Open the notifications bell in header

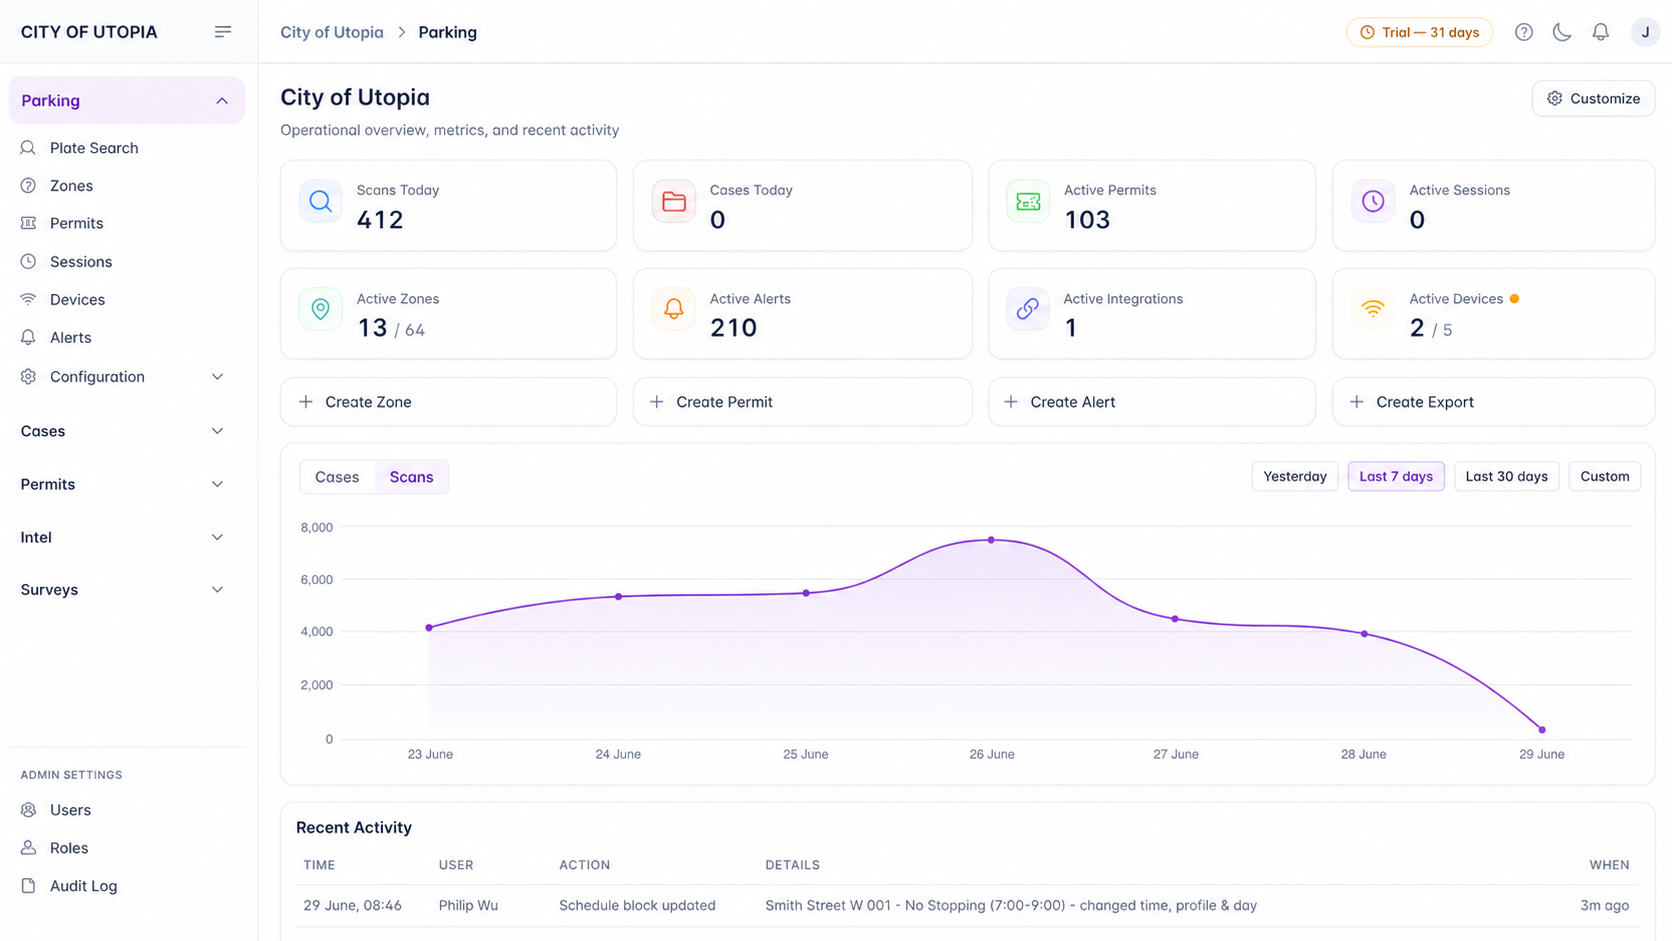click(x=1601, y=32)
